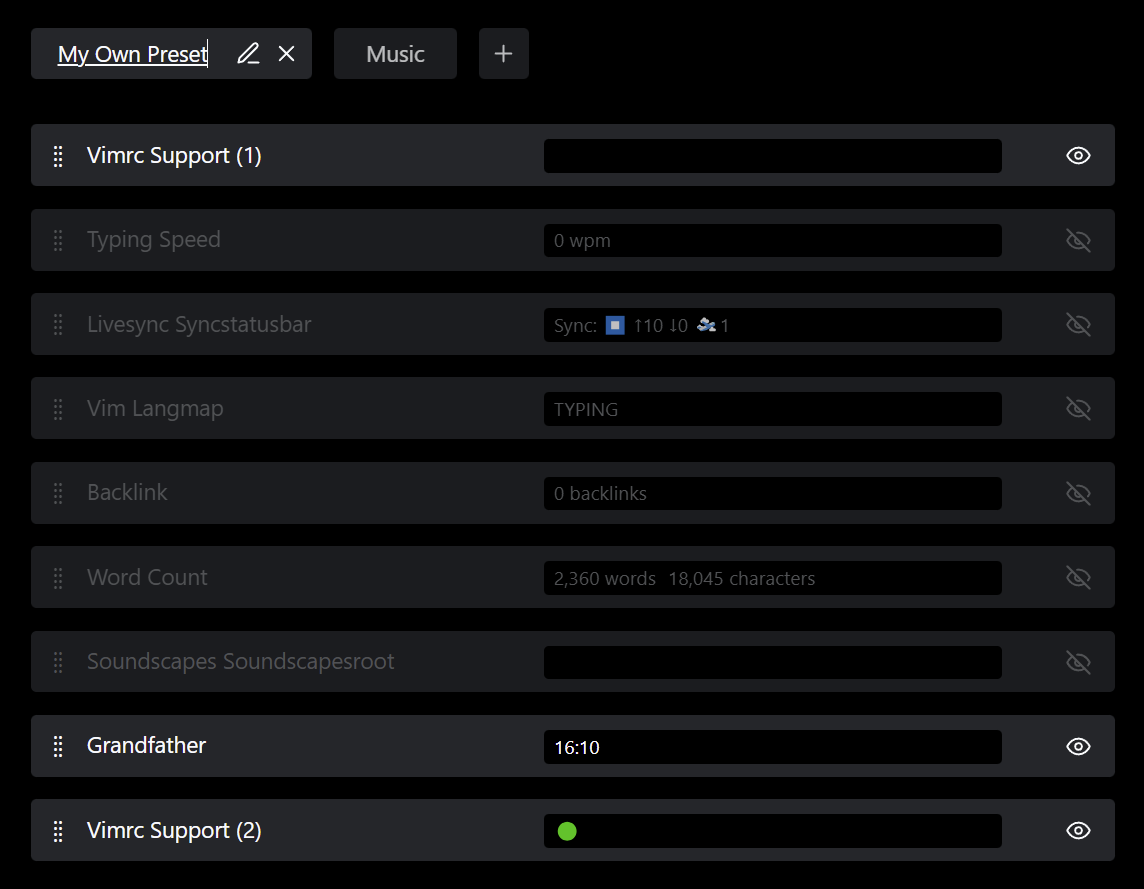Hide Grandfather using its eye icon
Viewport: 1144px width, 889px height.
click(x=1078, y=747)
